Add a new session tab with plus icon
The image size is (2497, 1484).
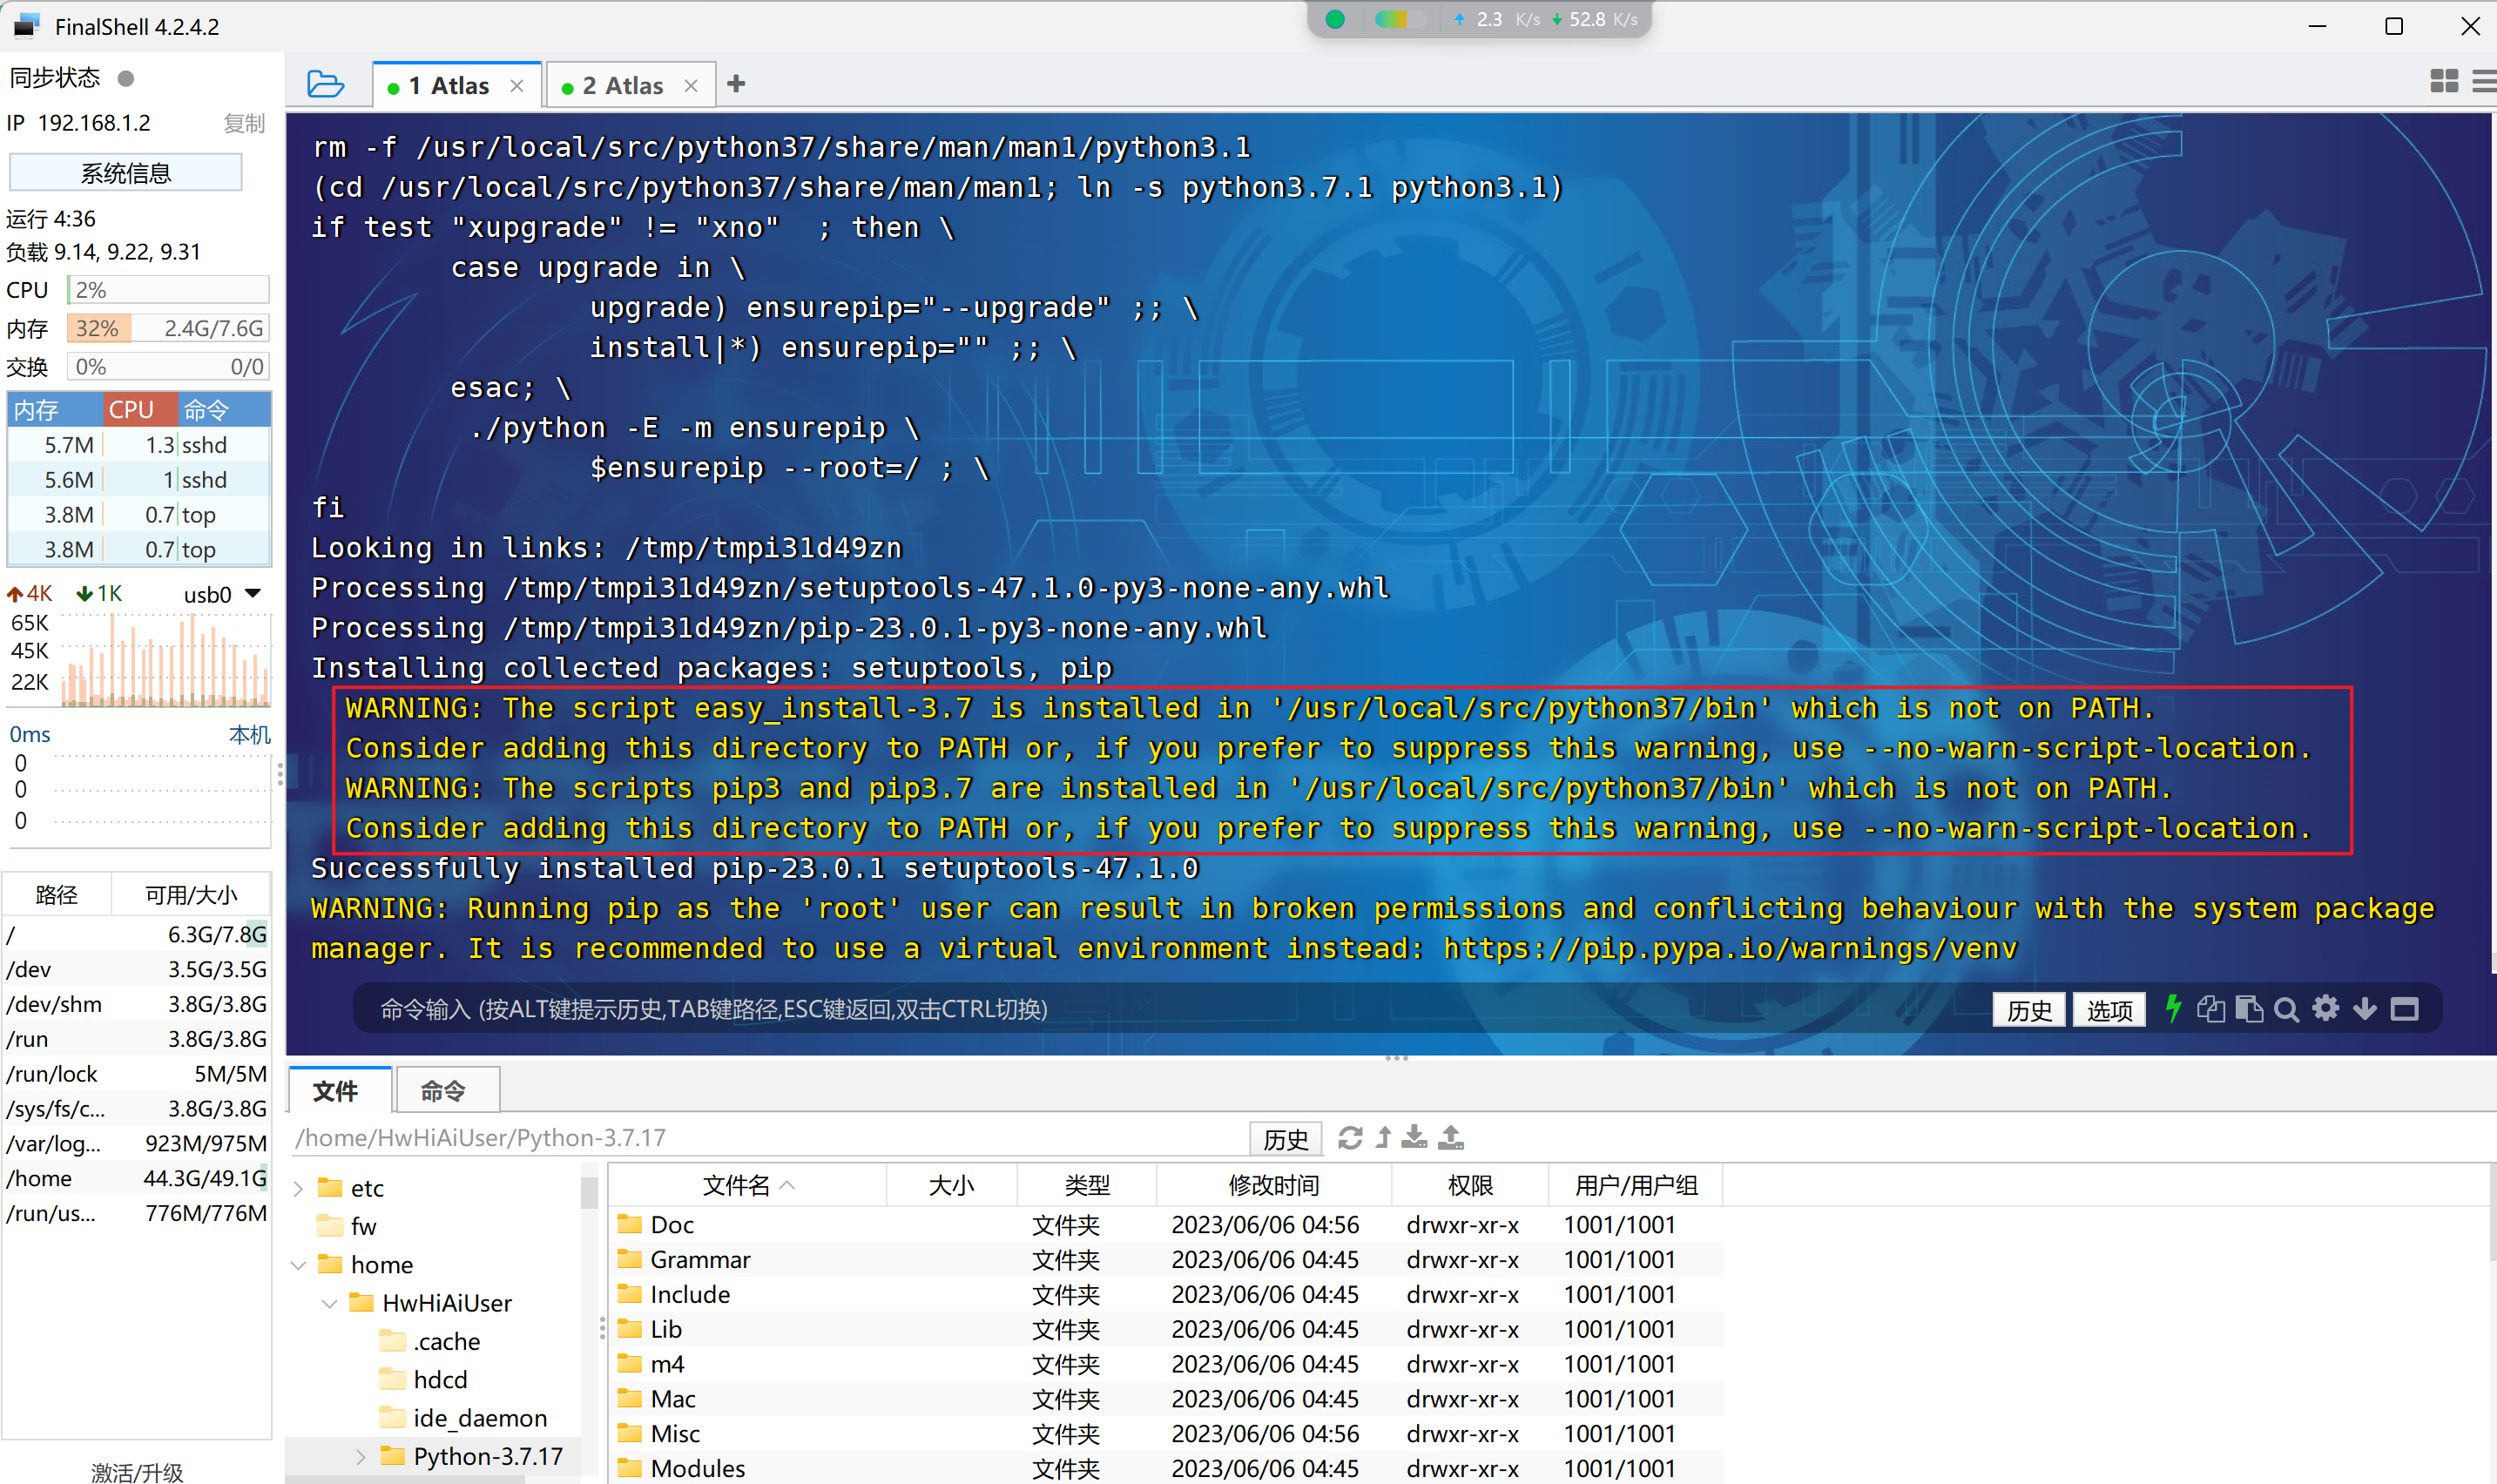pos(736,84)
